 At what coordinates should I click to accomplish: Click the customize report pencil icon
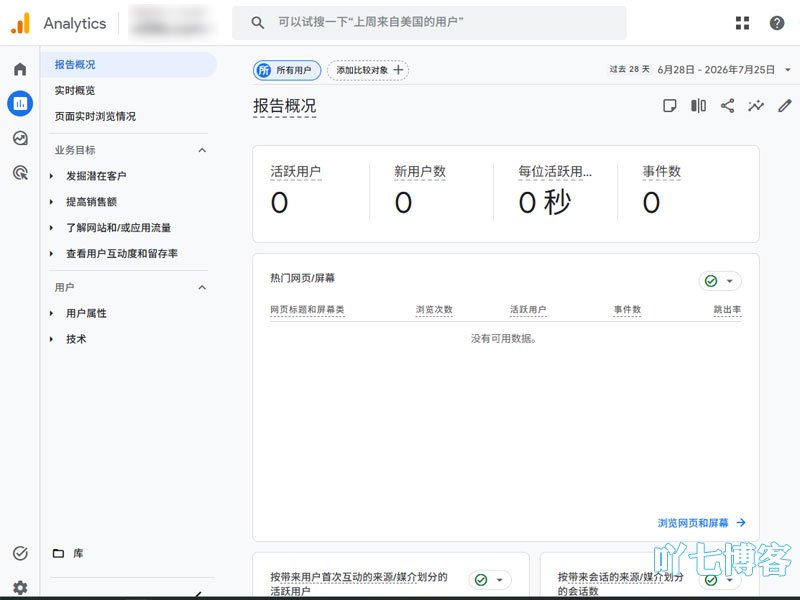(x=785, y=106)
